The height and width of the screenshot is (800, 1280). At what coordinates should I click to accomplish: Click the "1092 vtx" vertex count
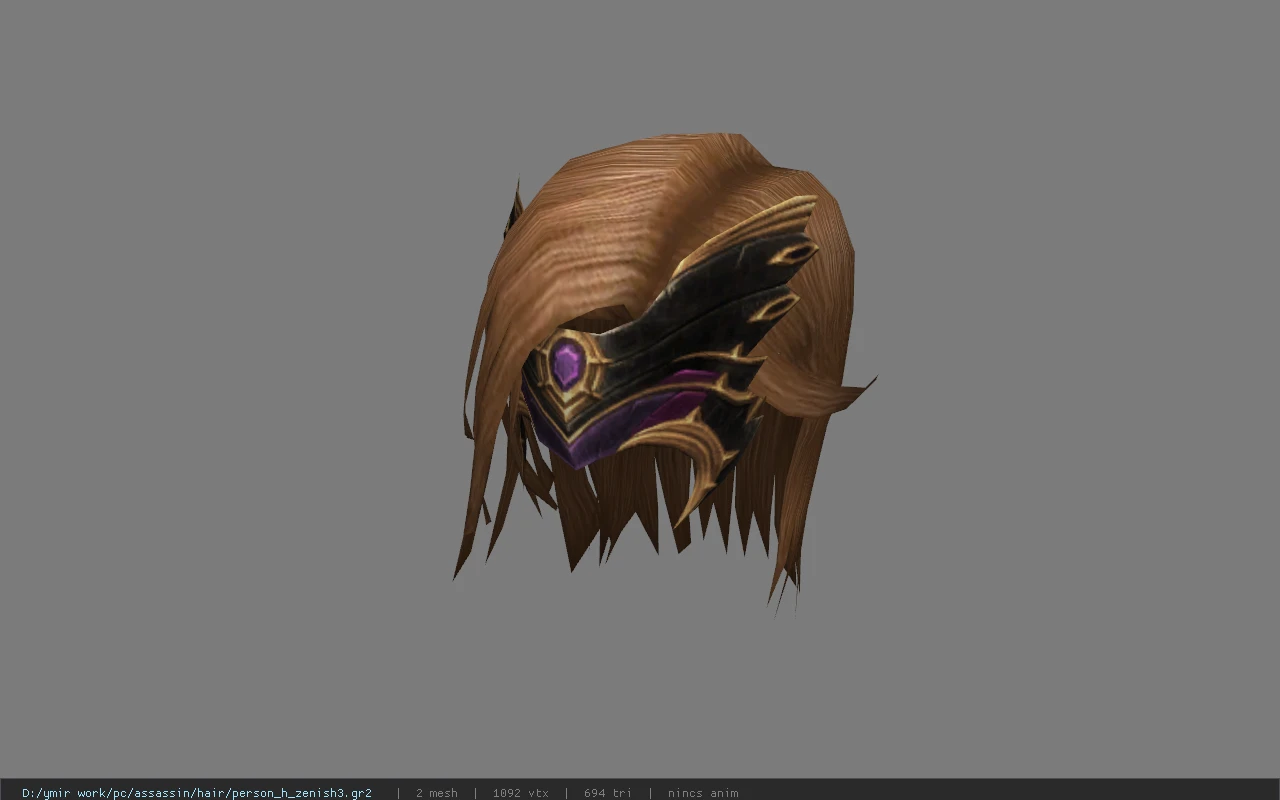520,793
